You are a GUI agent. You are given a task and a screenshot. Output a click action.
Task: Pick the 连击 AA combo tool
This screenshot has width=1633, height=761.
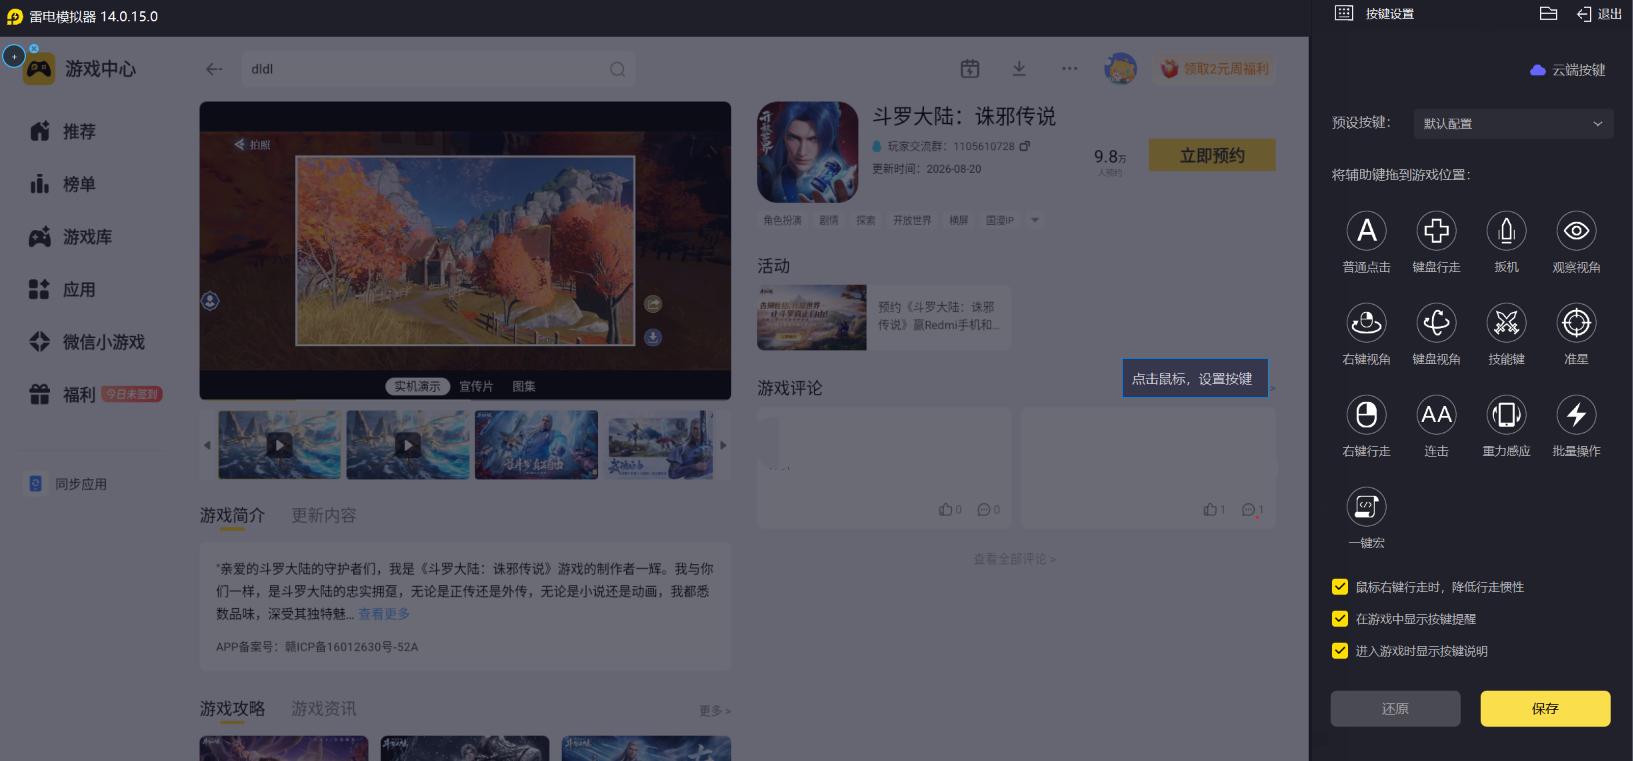coord(1436,415)
